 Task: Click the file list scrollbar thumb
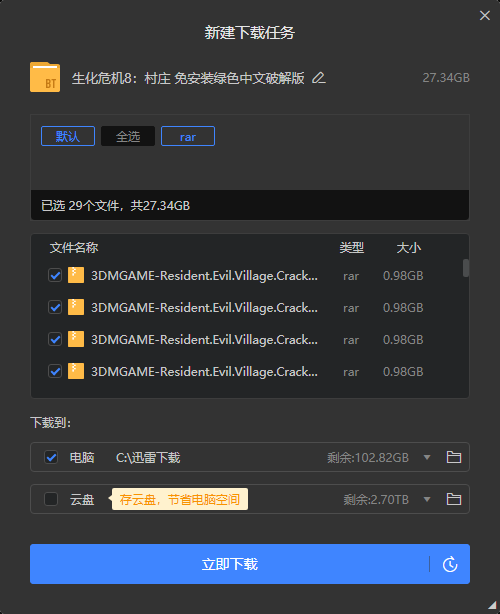point(466,268)
